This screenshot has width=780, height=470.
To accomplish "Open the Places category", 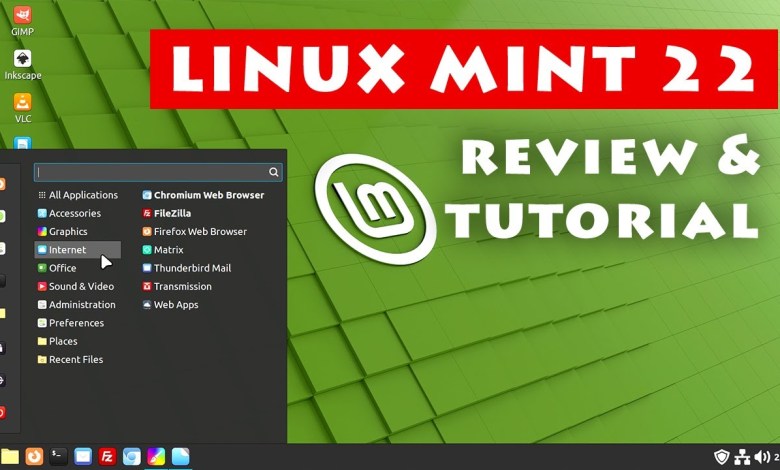I will pyautogui.click(x=78, y=341).
